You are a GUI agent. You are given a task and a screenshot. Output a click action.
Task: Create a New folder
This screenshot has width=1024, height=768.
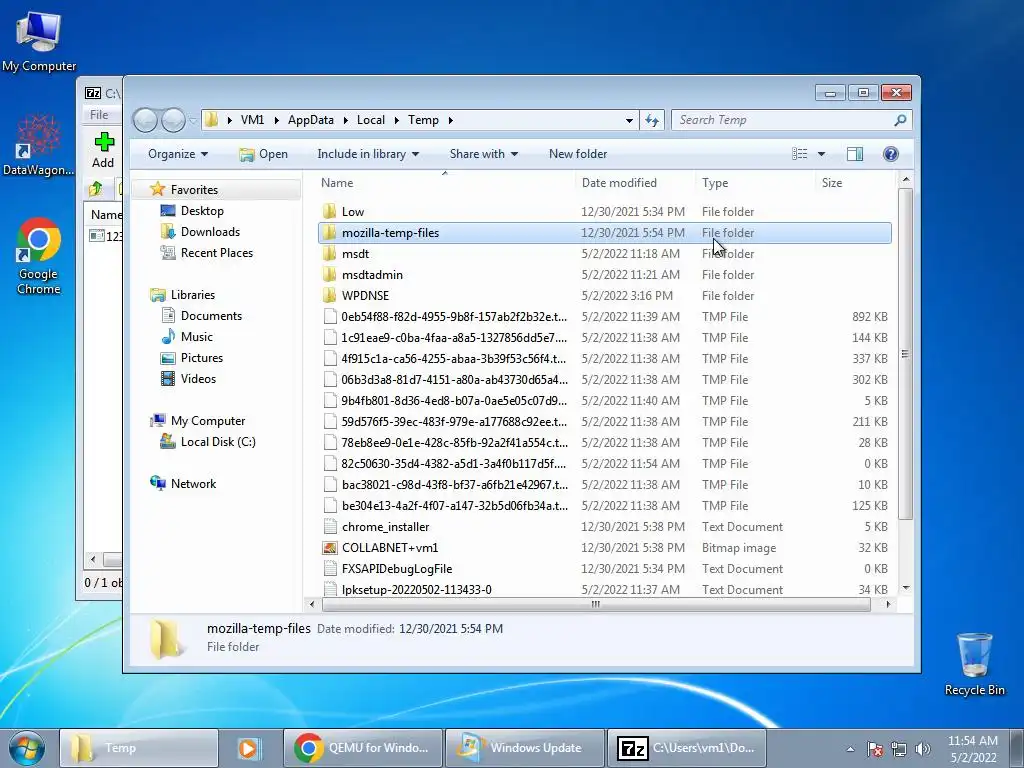pos(578,154)
